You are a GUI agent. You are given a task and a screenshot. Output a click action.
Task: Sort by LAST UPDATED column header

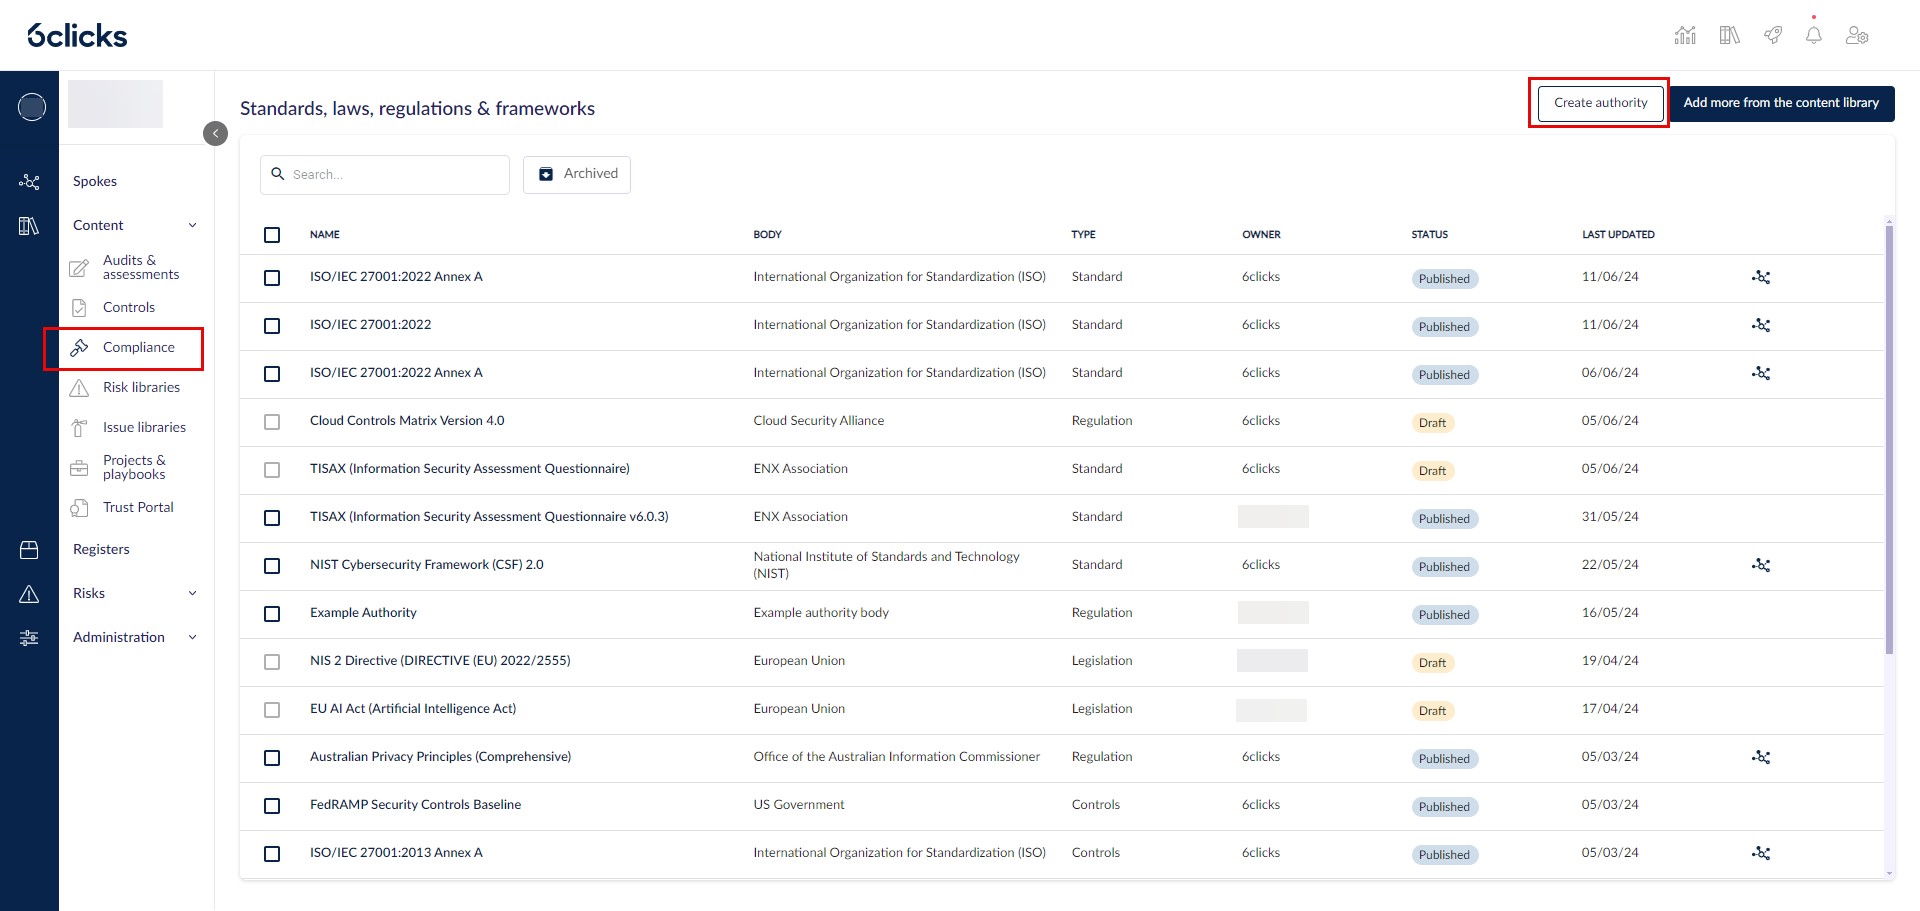(1618, 234)
